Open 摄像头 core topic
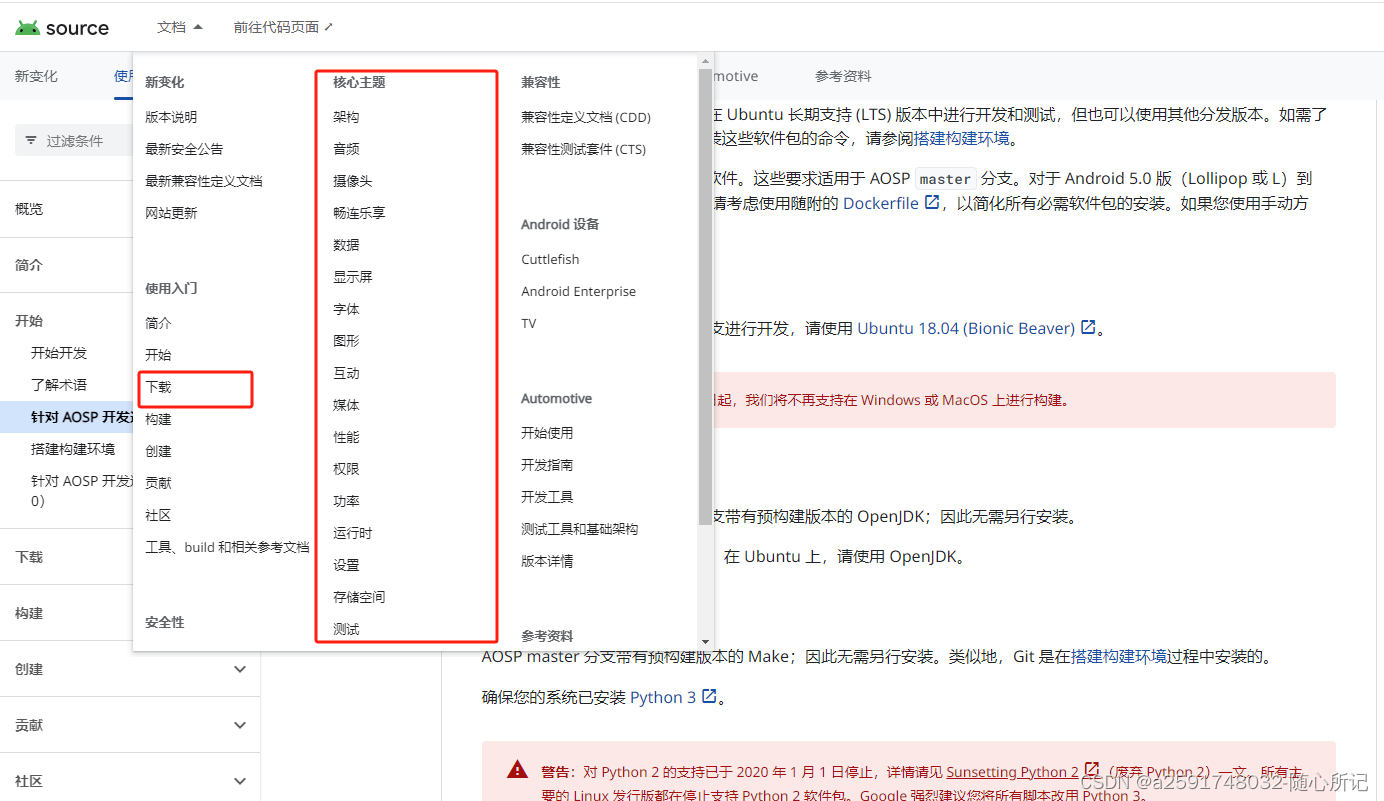This screenshot has width=1384, height=801. tap(352, 181)
